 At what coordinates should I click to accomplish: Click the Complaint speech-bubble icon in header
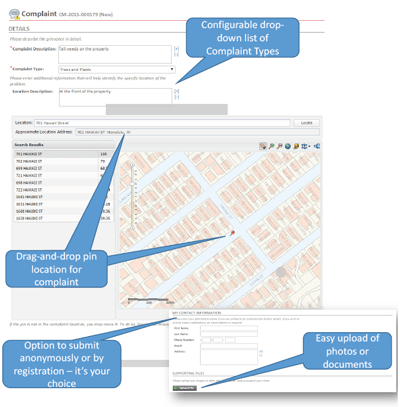[15, 14]
